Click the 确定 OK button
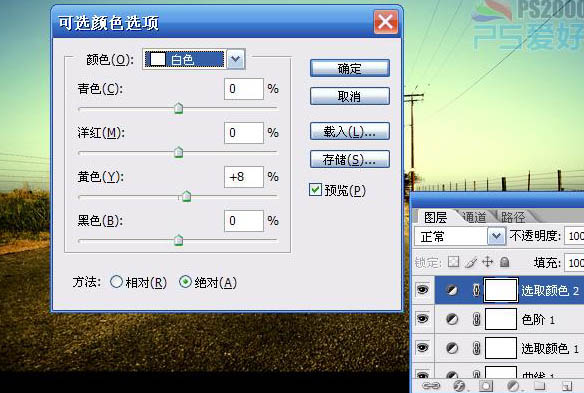This screenshot has width=584, height=393. pyautogui.click(x=350, y=68)
